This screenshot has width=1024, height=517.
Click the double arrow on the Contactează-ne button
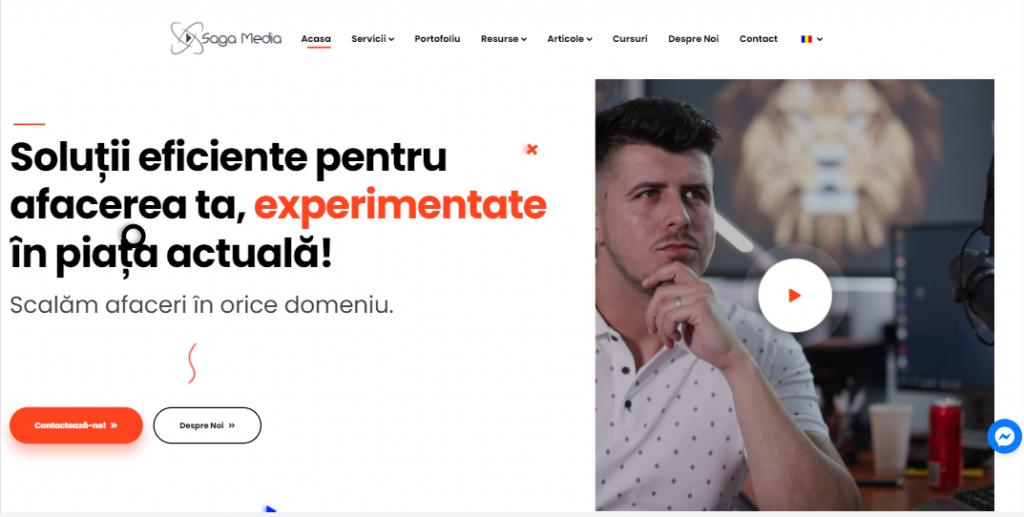click(x=114, y=426)
